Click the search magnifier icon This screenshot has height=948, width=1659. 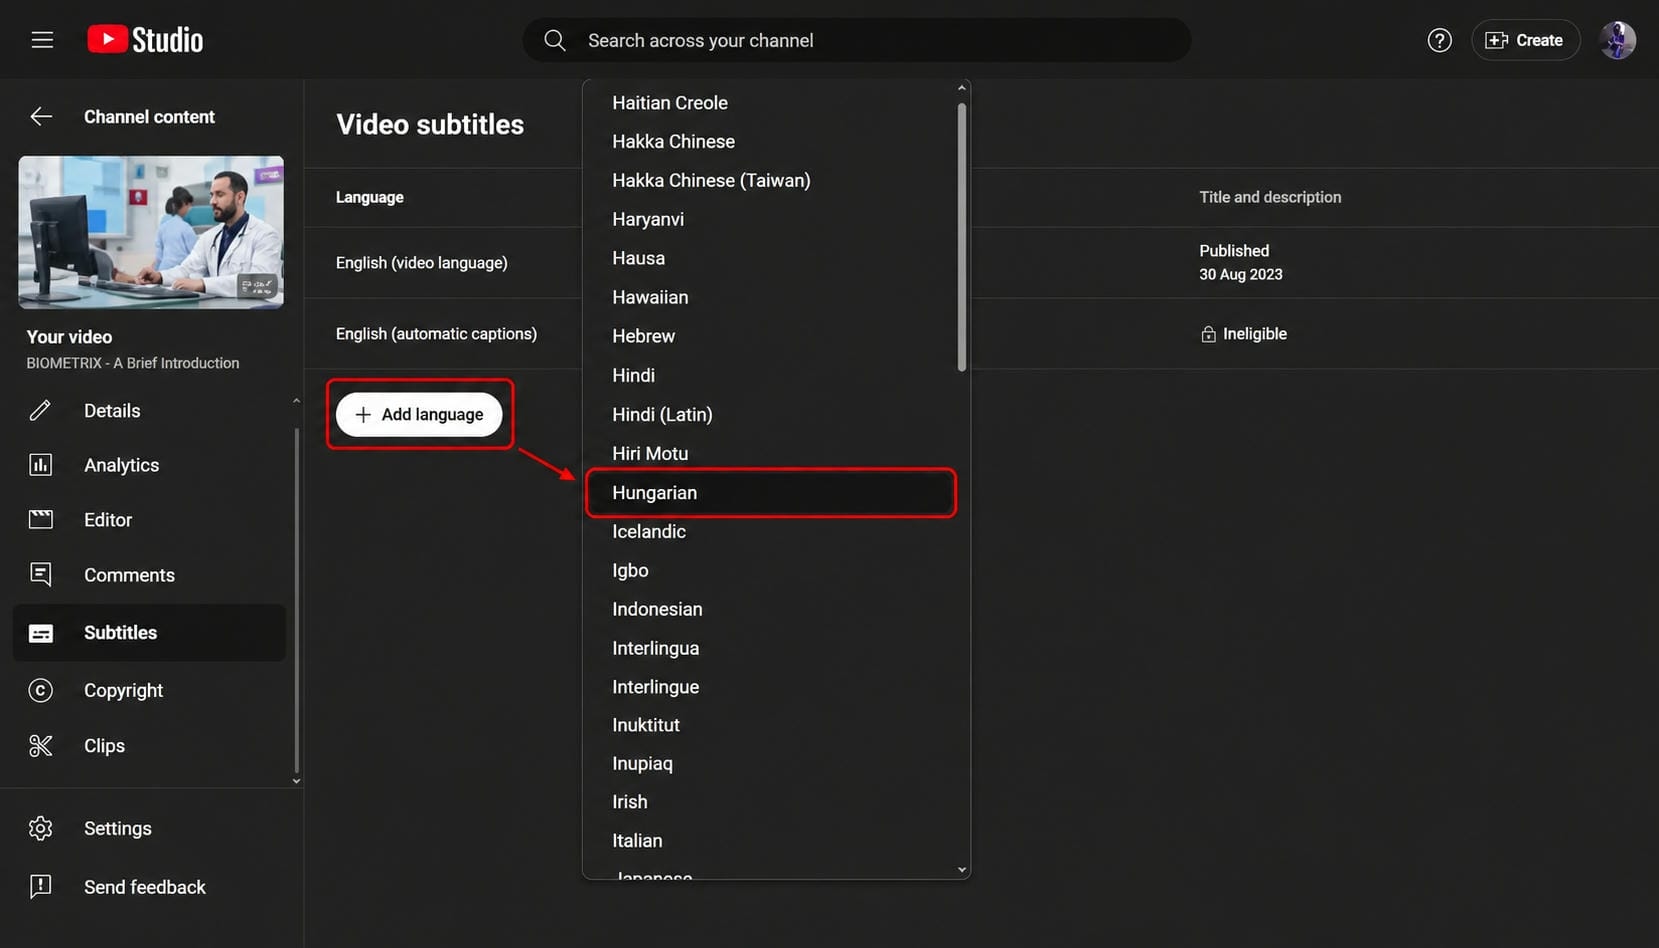tap(555, 40)
